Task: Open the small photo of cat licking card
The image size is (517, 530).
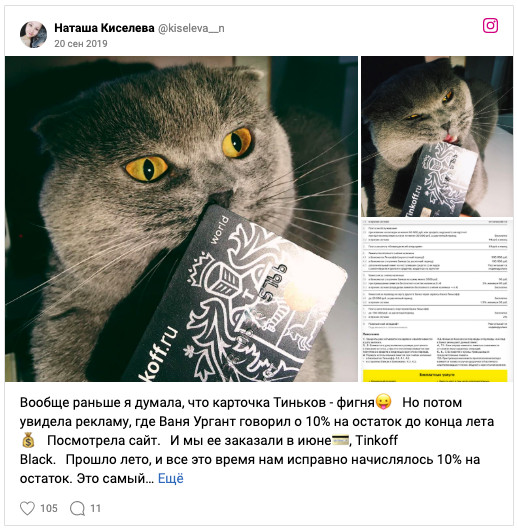Action: tap(437, 137)
